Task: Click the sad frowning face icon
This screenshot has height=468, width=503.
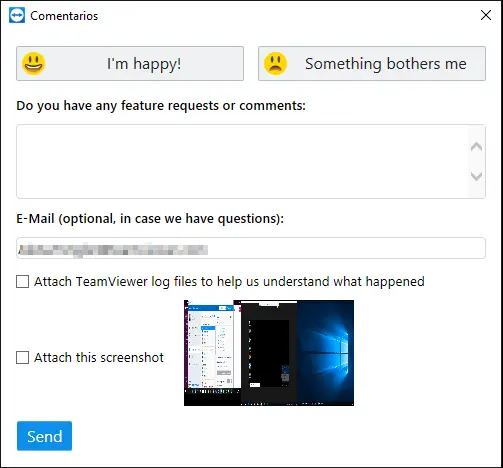Action: pos(275,63)
